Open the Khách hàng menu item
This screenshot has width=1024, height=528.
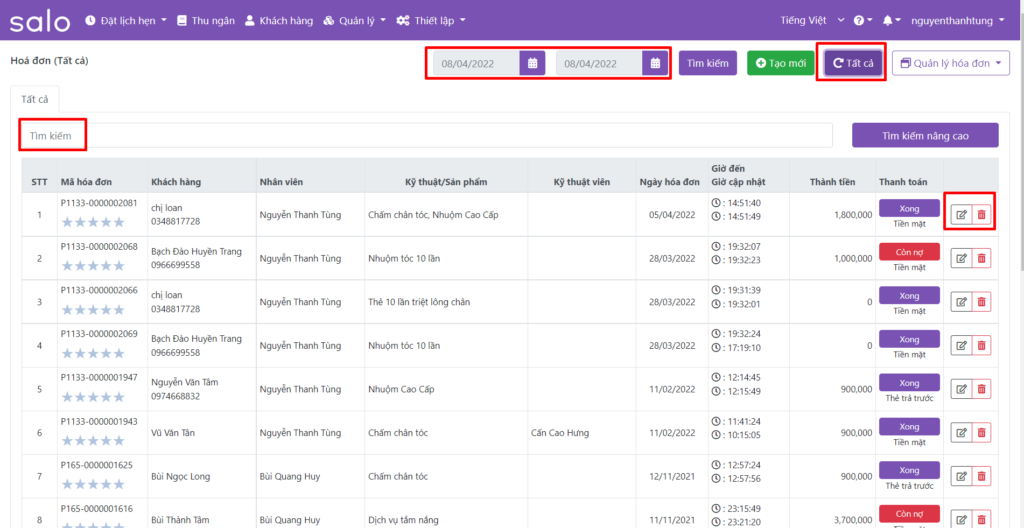[x=279, y=20]
